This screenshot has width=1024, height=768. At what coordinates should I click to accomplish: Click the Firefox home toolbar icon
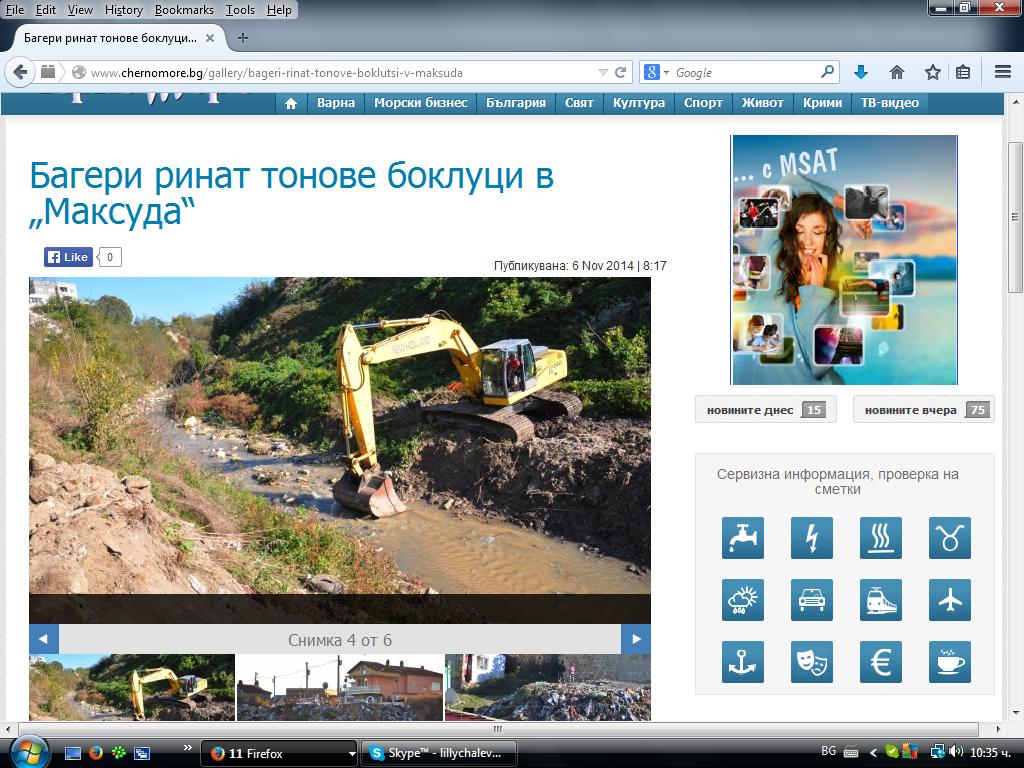pyautogui.click(x=897, y=72)
